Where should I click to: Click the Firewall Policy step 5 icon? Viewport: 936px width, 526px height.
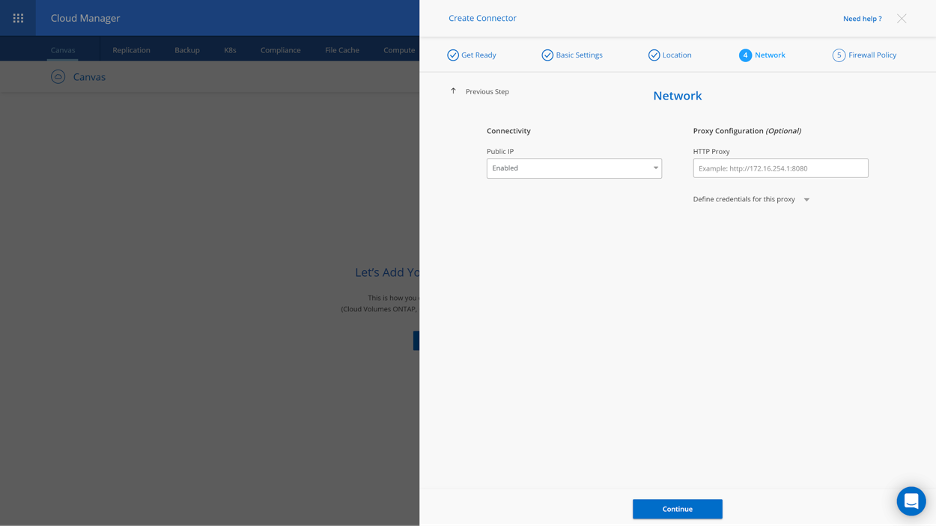coord(838,55)
